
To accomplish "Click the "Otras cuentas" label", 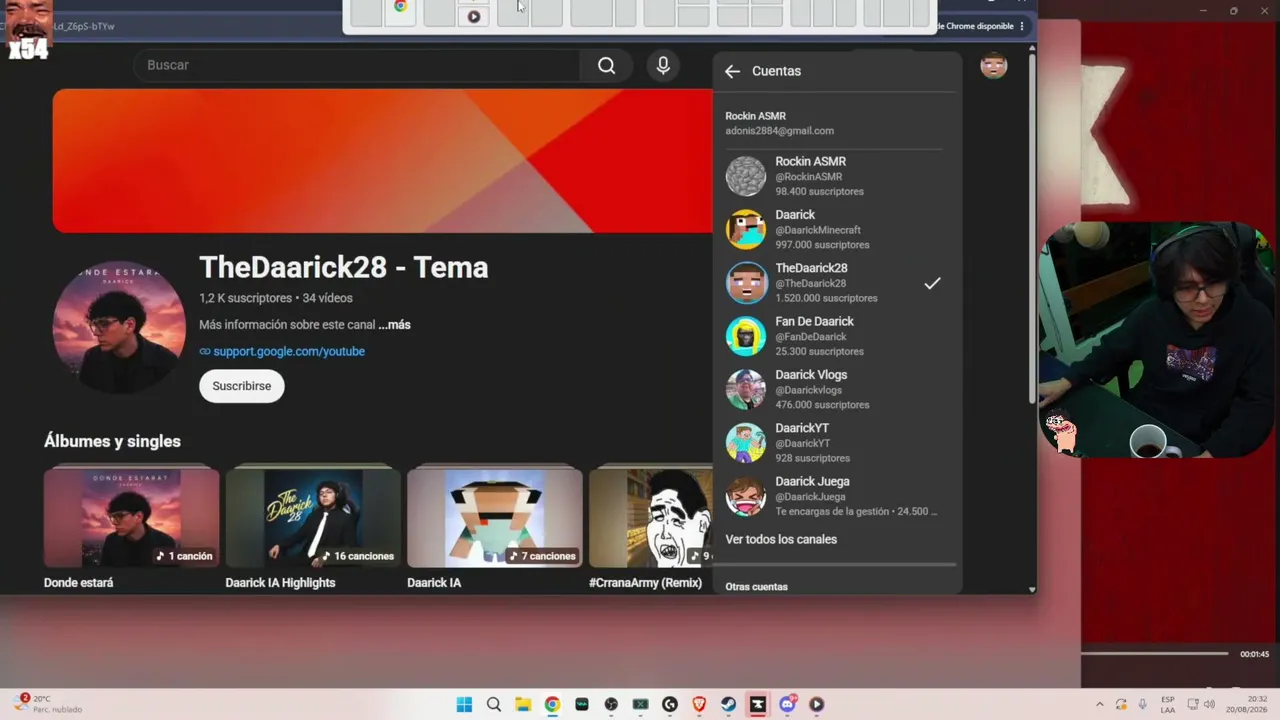I will tap(756, 587).
